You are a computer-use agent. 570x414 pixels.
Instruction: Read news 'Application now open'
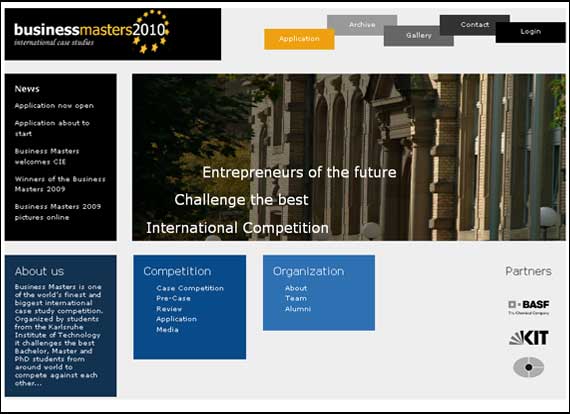click(x=54, y=106)
